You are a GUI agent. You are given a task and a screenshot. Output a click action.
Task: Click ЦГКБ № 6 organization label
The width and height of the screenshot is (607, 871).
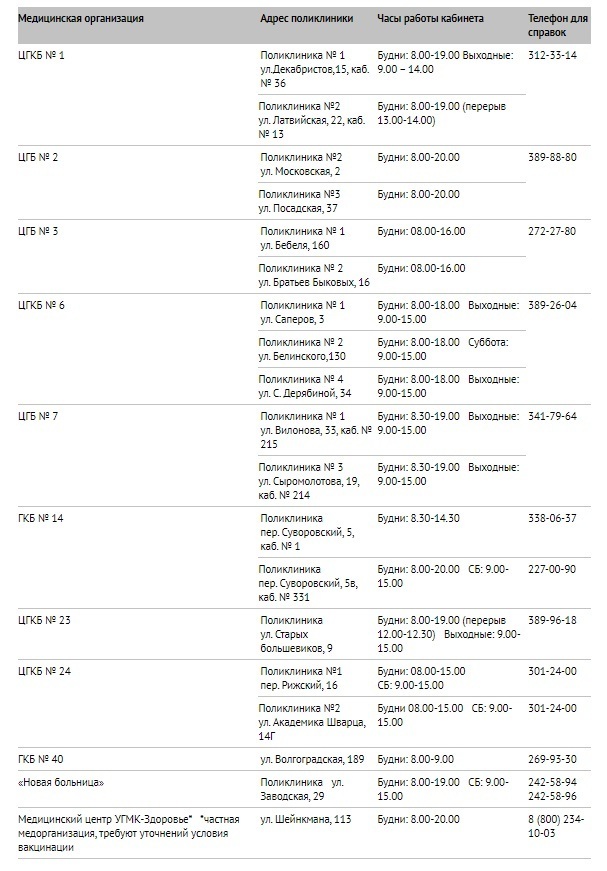coord(41,305)
